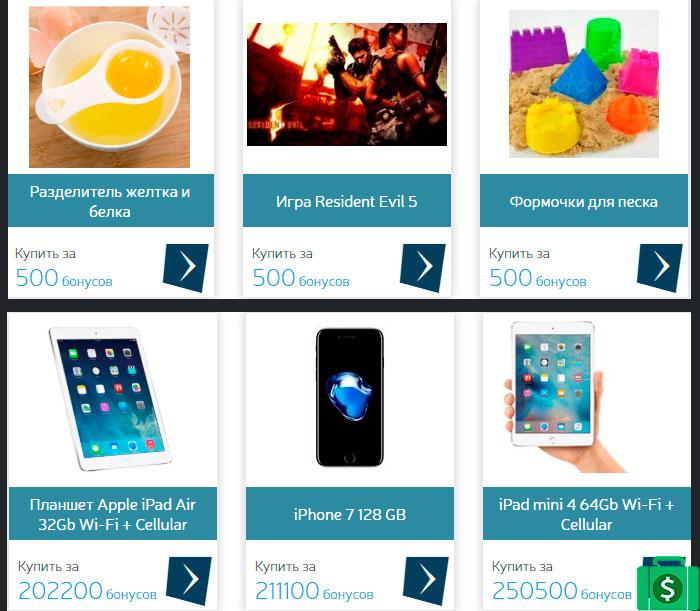
Task: Open the Resident Evil 5 cover image
Action: tap(347, 84)
